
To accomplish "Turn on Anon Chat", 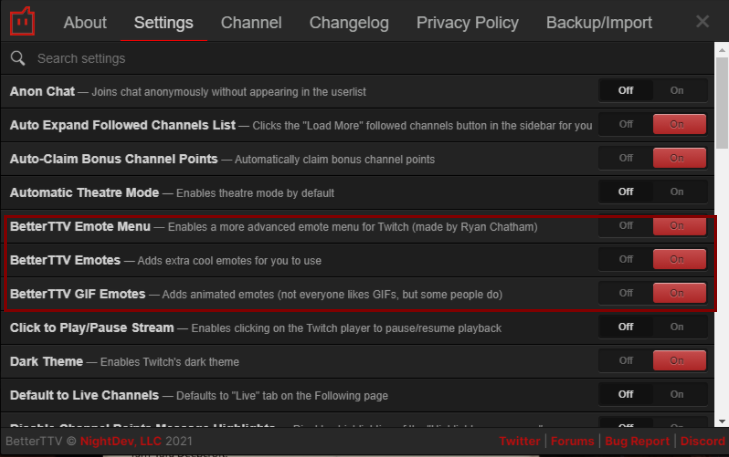I will [677, 91].
